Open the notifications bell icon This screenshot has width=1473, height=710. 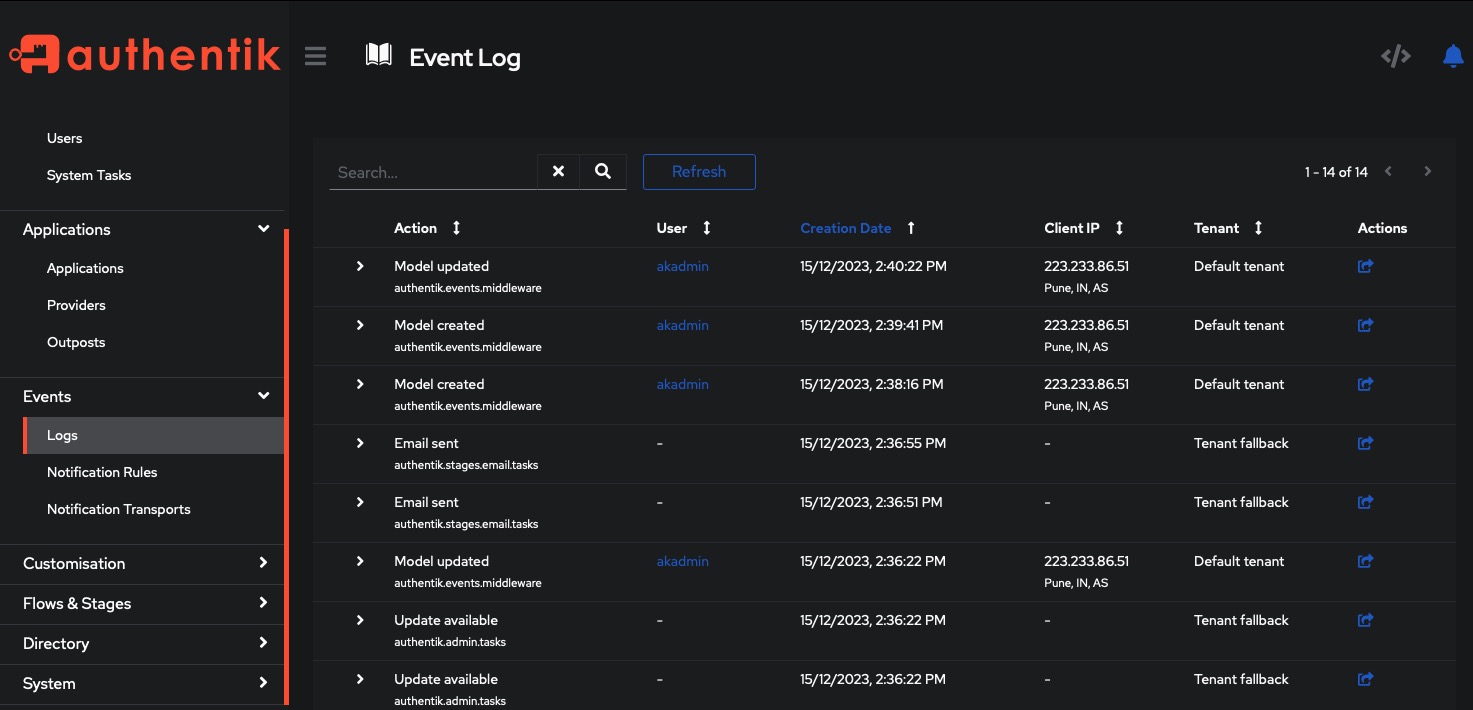1452,56
